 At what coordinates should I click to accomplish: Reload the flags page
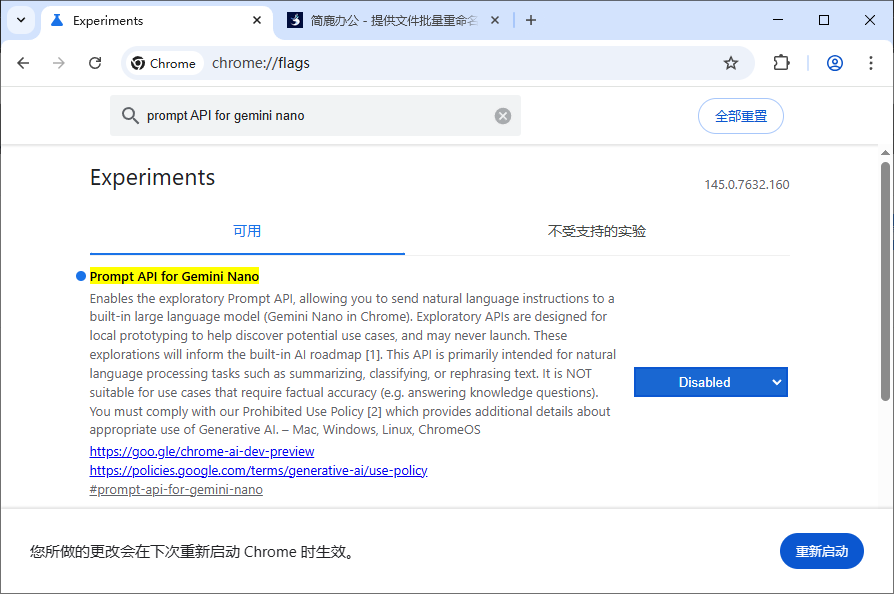95,62
